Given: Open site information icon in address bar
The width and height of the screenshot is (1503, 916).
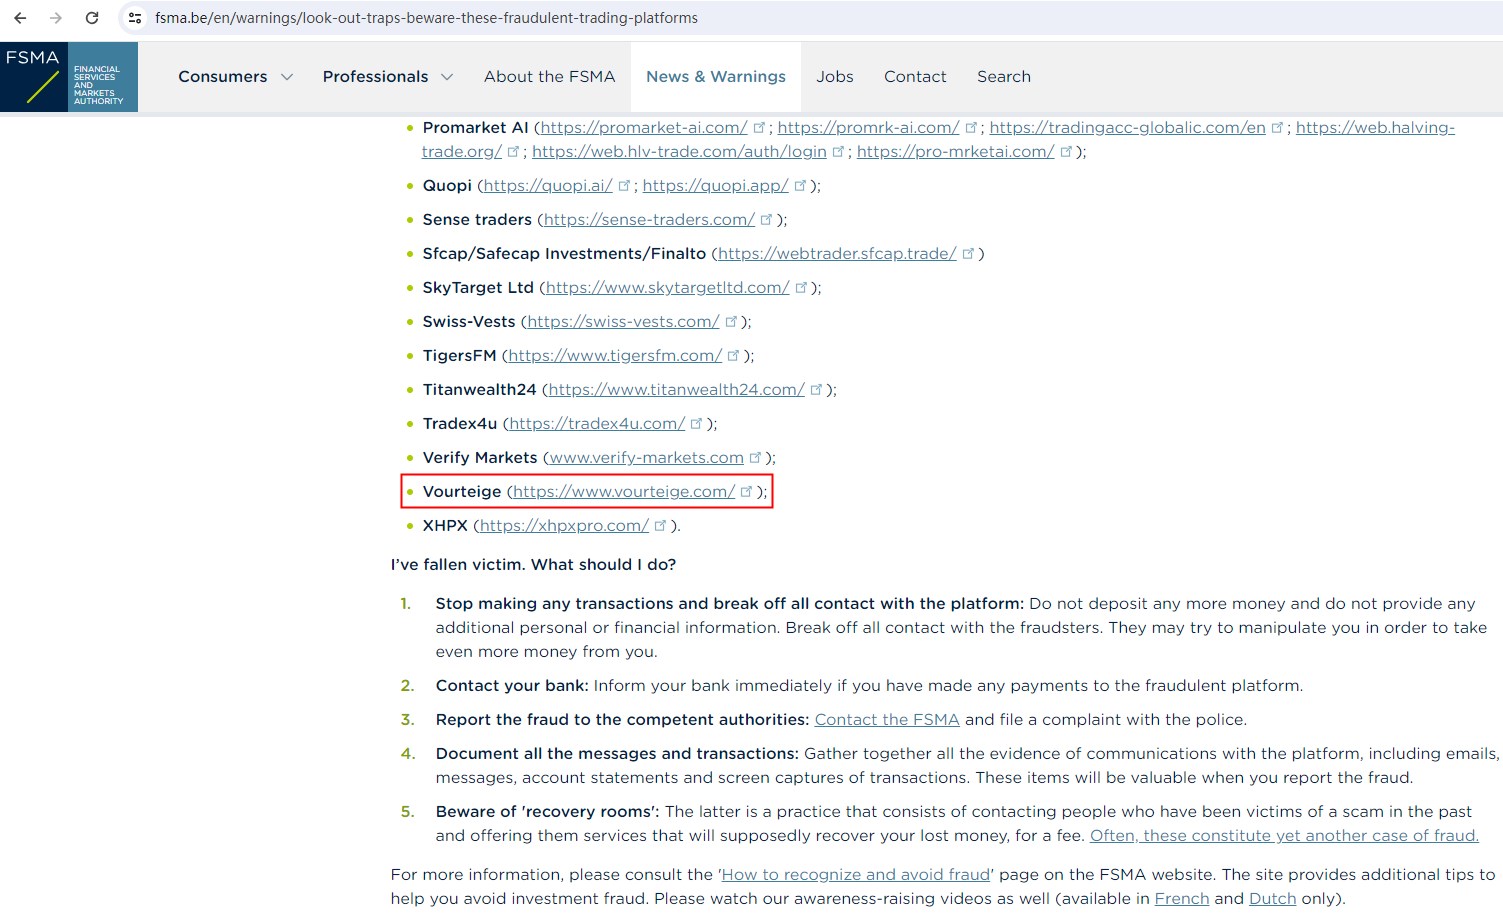Looking at the screenshot, I should click(135, 18).
